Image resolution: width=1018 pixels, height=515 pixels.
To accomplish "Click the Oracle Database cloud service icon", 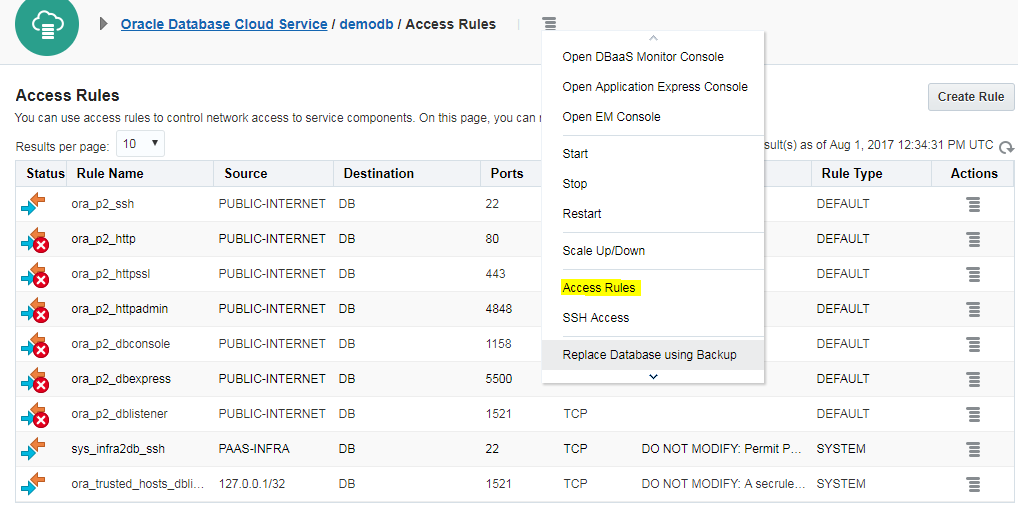I will (x=47, y=25).
